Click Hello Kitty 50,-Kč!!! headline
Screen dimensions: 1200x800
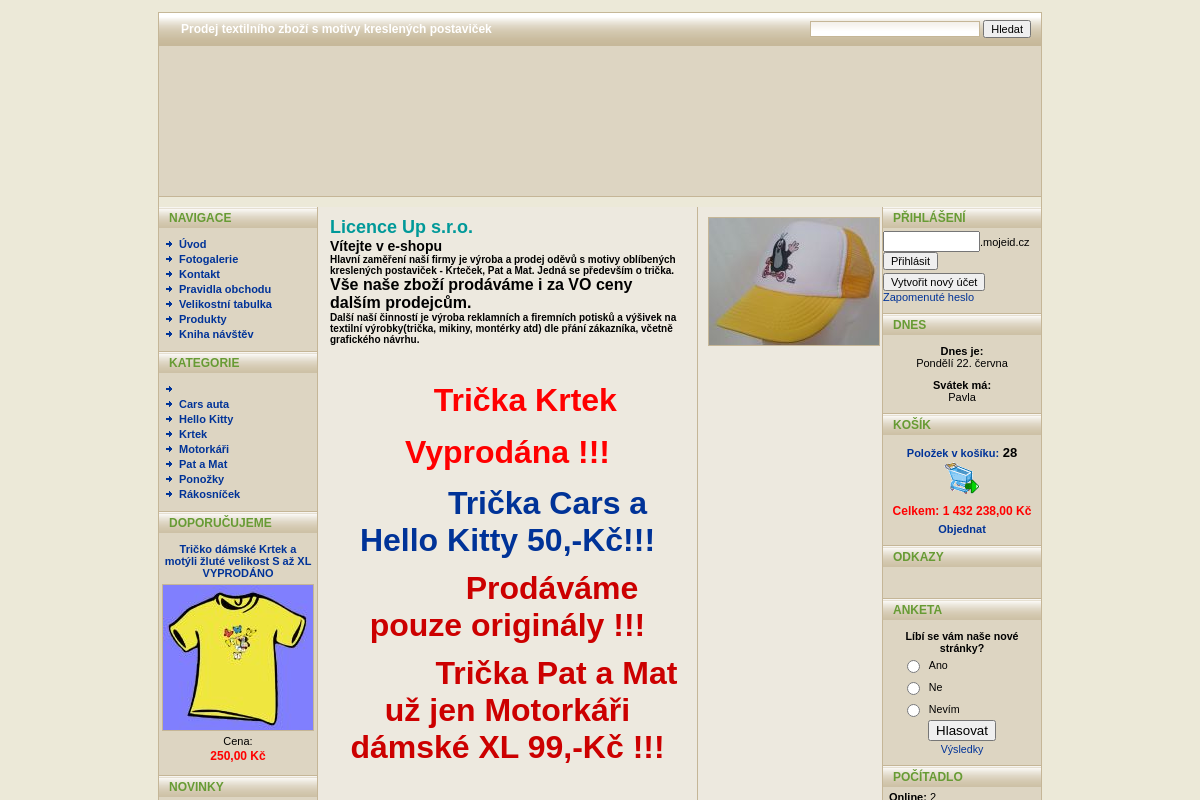(507, 540)
